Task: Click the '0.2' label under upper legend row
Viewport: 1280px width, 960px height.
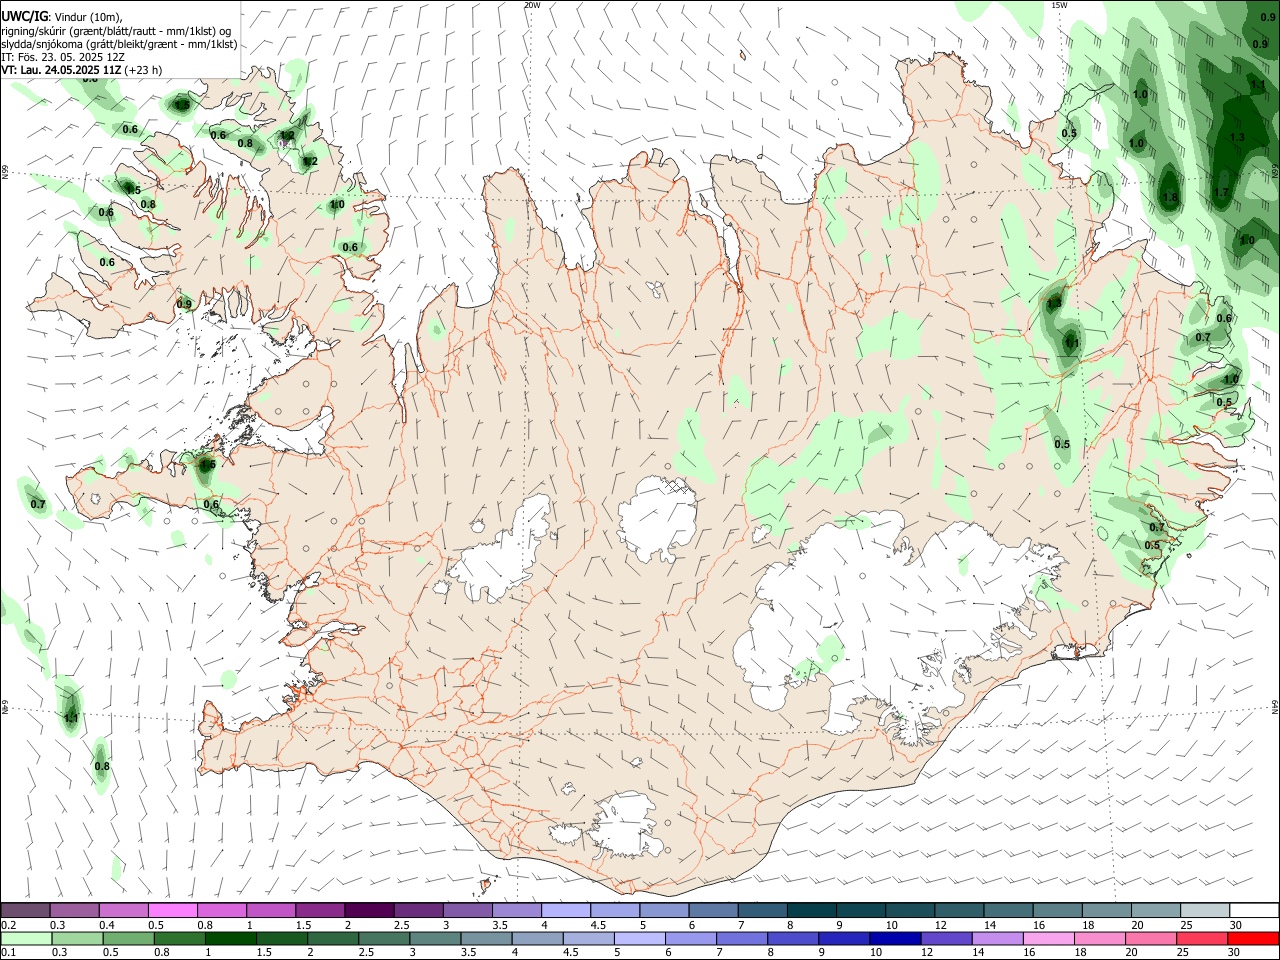Action: [x=8, y=925]
